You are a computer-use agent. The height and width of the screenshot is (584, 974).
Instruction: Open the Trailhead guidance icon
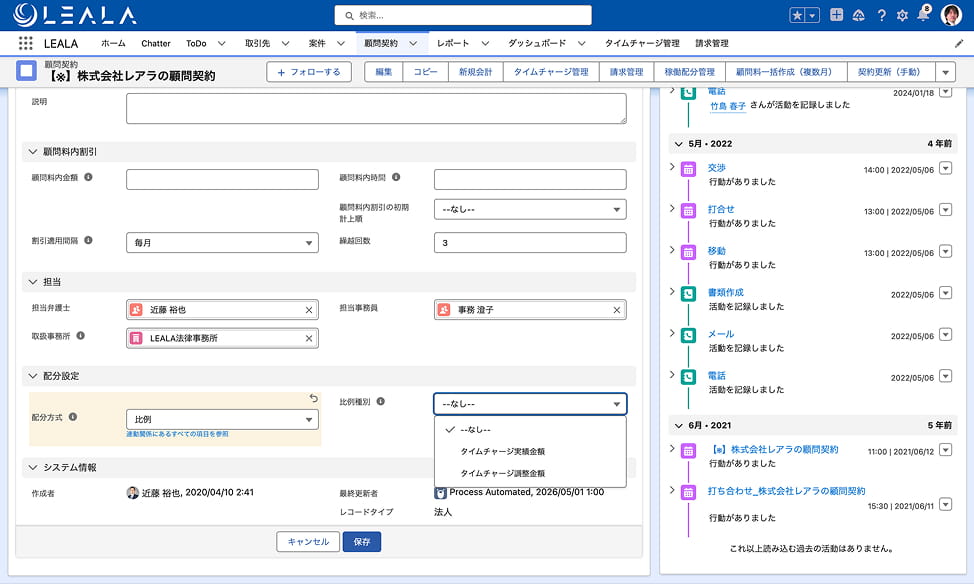(858, 16)
